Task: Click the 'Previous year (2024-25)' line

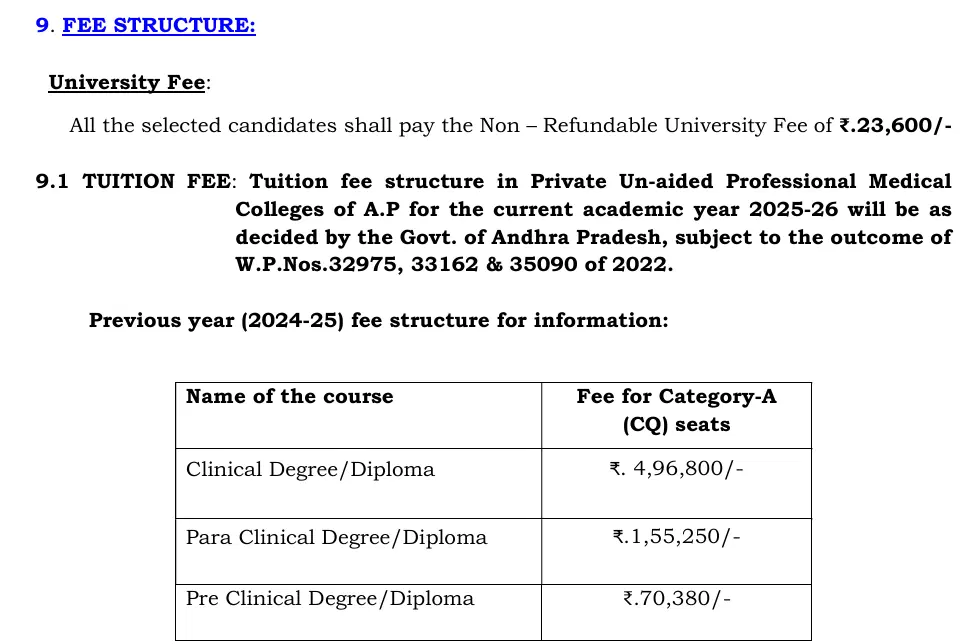Action: pyautogui.click(x=378, y=321)
